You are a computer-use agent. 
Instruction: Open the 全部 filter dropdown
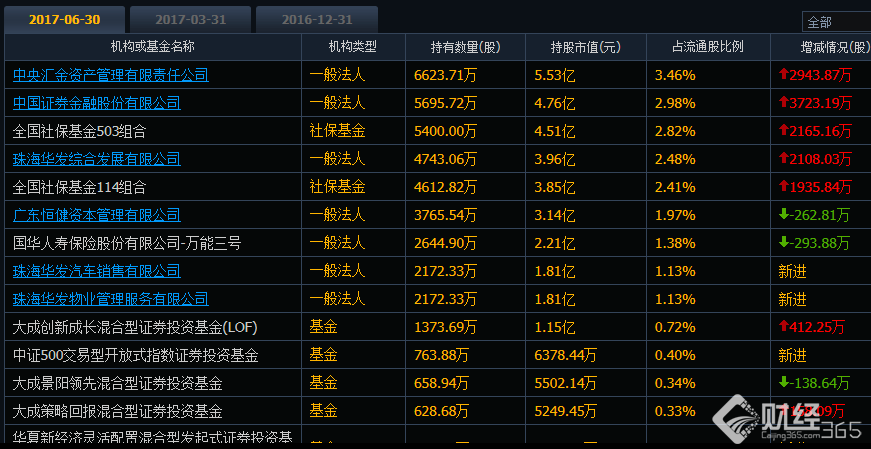pos(837,22)
